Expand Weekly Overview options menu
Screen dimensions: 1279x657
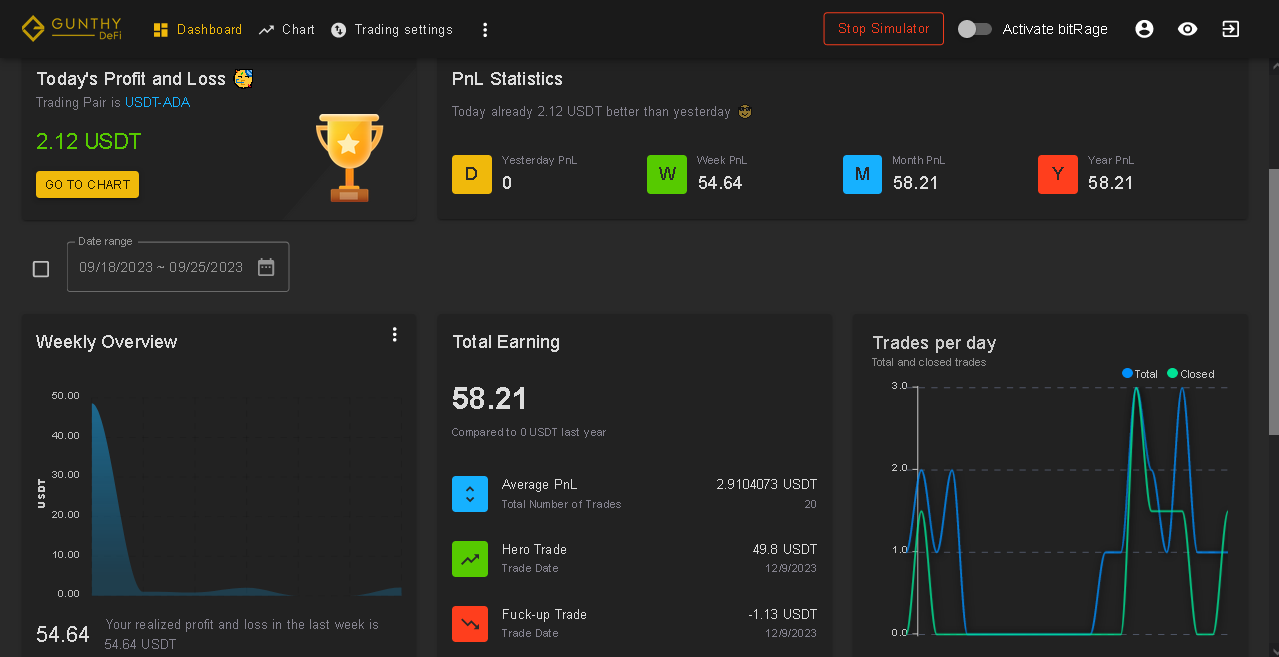[x=395, y=334]
